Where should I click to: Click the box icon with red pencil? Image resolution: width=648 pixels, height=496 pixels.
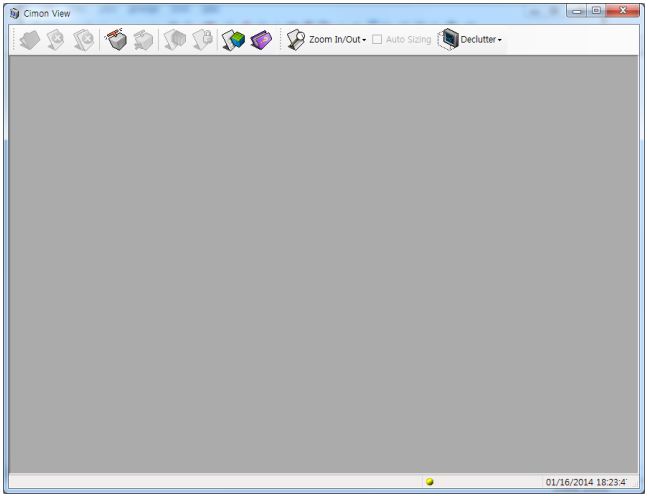click(116, 39)
